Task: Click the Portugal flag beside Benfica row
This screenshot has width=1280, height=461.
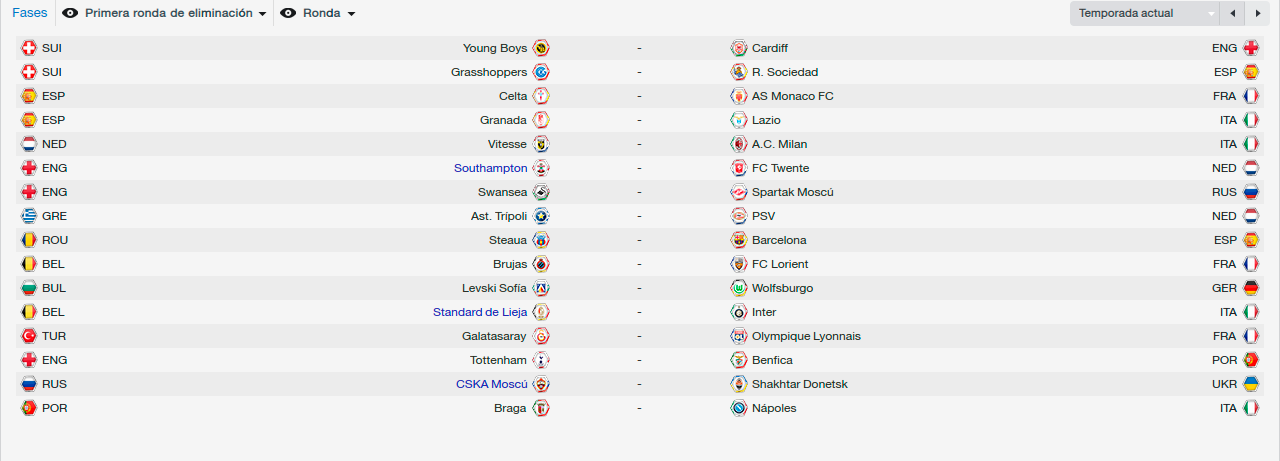Action: [1251, 360]
